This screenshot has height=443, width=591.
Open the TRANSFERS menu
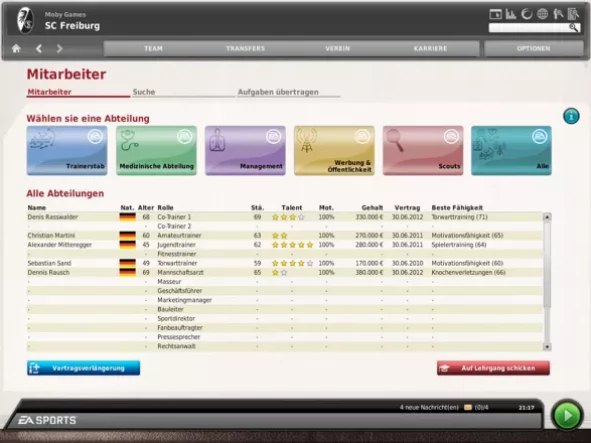click(245, 49)
